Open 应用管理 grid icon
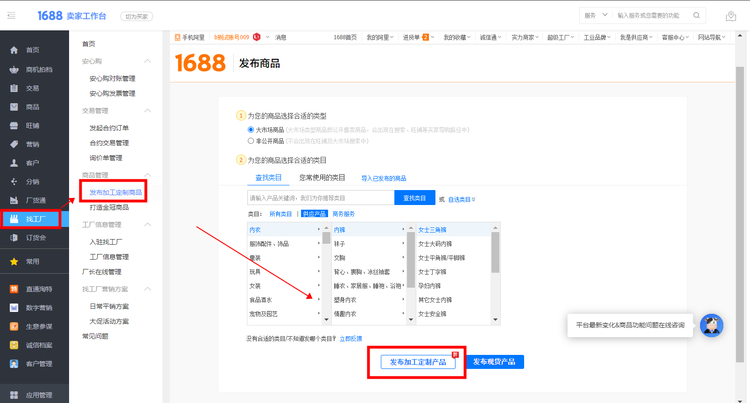 pos(14,395)
